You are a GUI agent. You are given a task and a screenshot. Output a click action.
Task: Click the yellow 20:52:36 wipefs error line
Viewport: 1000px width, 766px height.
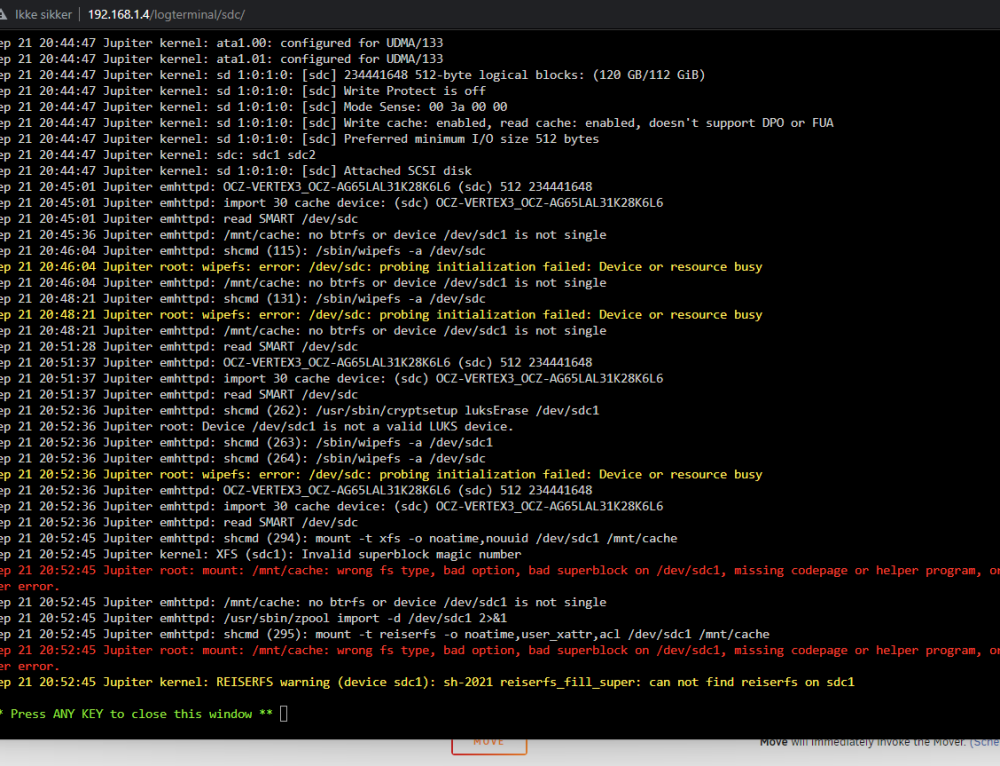381,474
